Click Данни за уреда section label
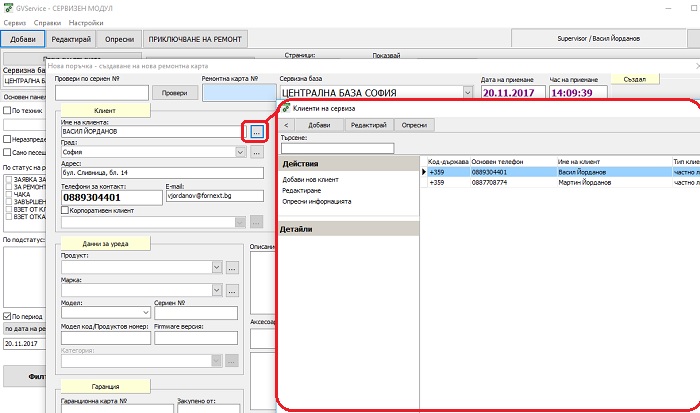Viewport: 700px width, 413px height. click(105, 244)
